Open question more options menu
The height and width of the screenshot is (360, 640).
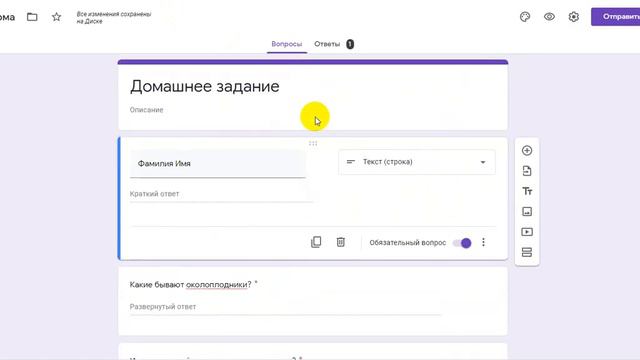coord(483,242)
